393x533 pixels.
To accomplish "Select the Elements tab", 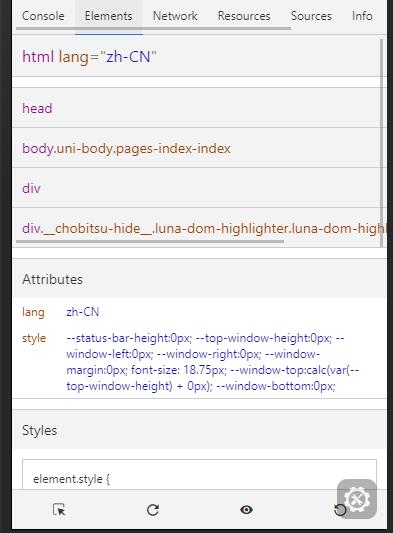I will (x=108, y=16).
